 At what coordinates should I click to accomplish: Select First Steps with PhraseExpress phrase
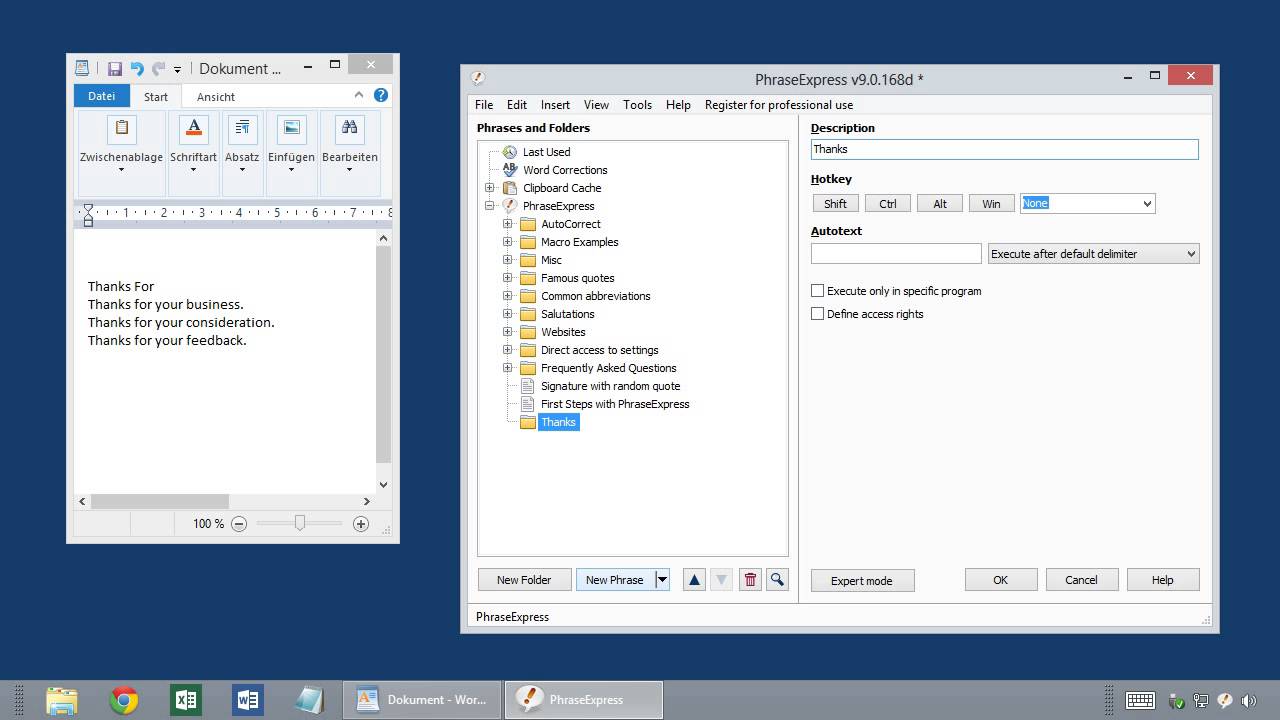[x=615, y=404]
